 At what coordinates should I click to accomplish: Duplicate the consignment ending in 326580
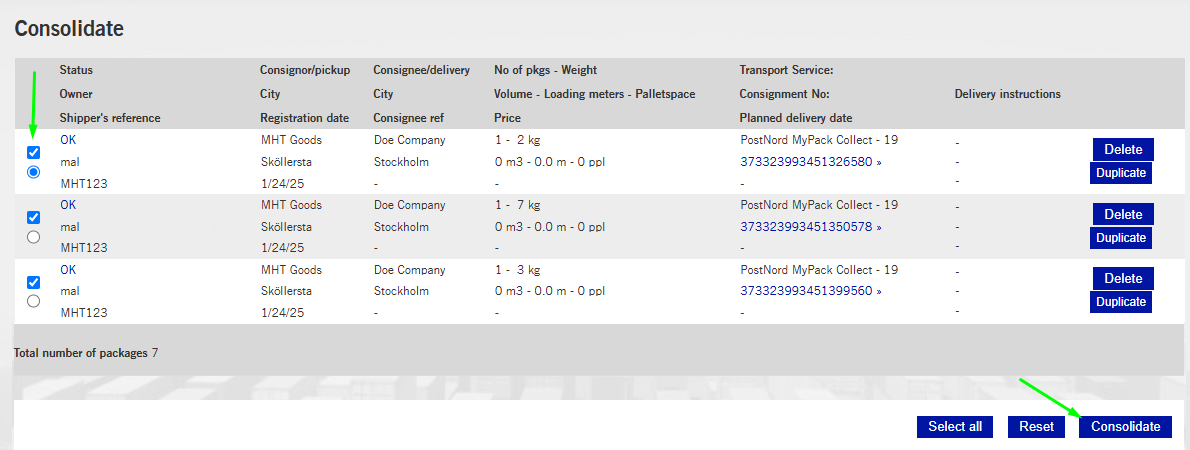tap(1120, 173)
